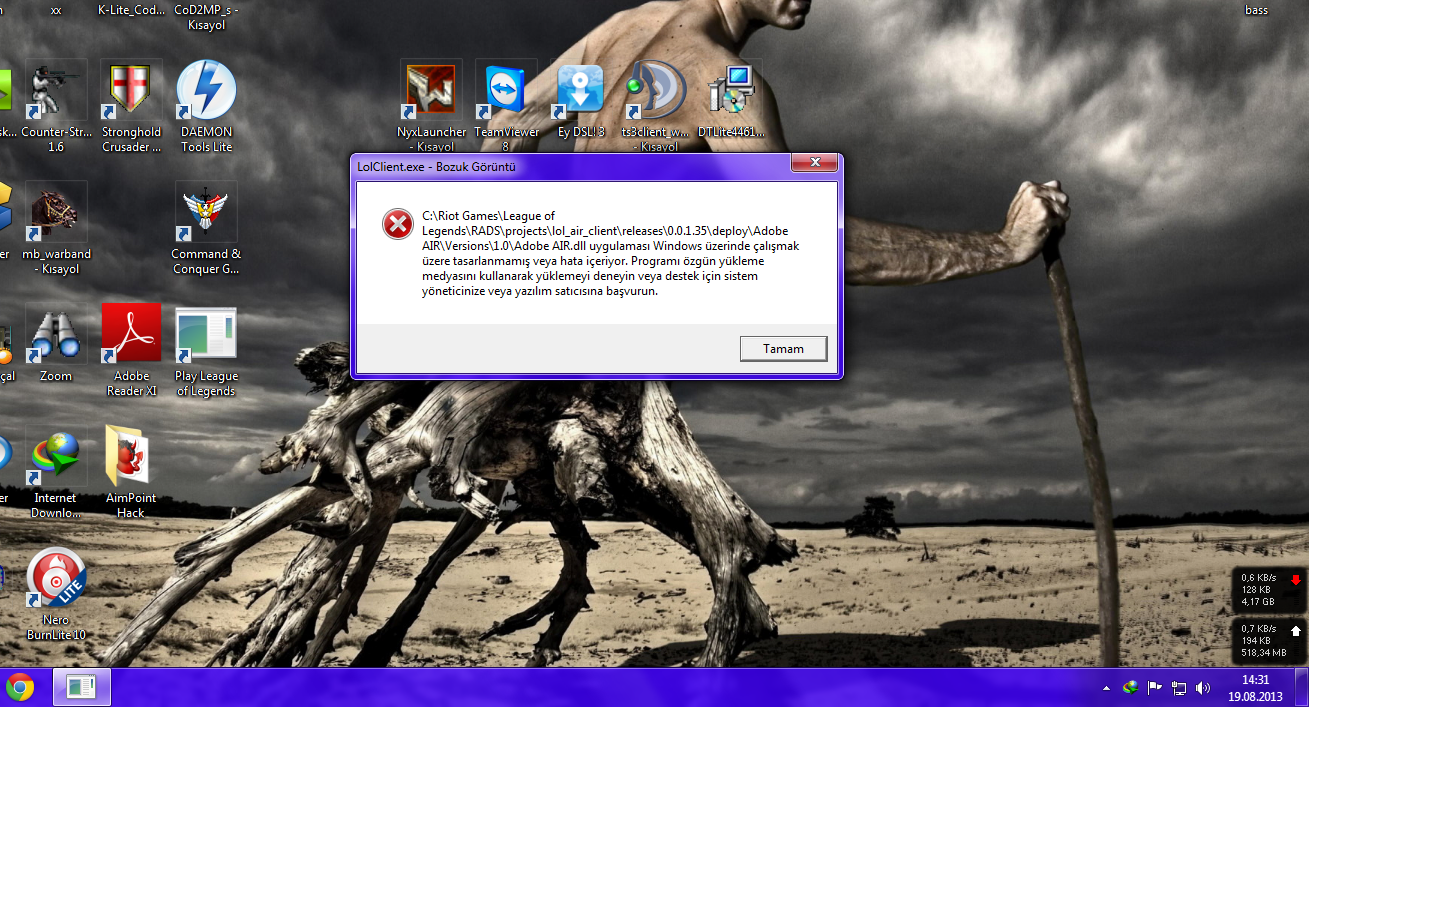Click the Action Center flag tray icon

(1155, 687)
